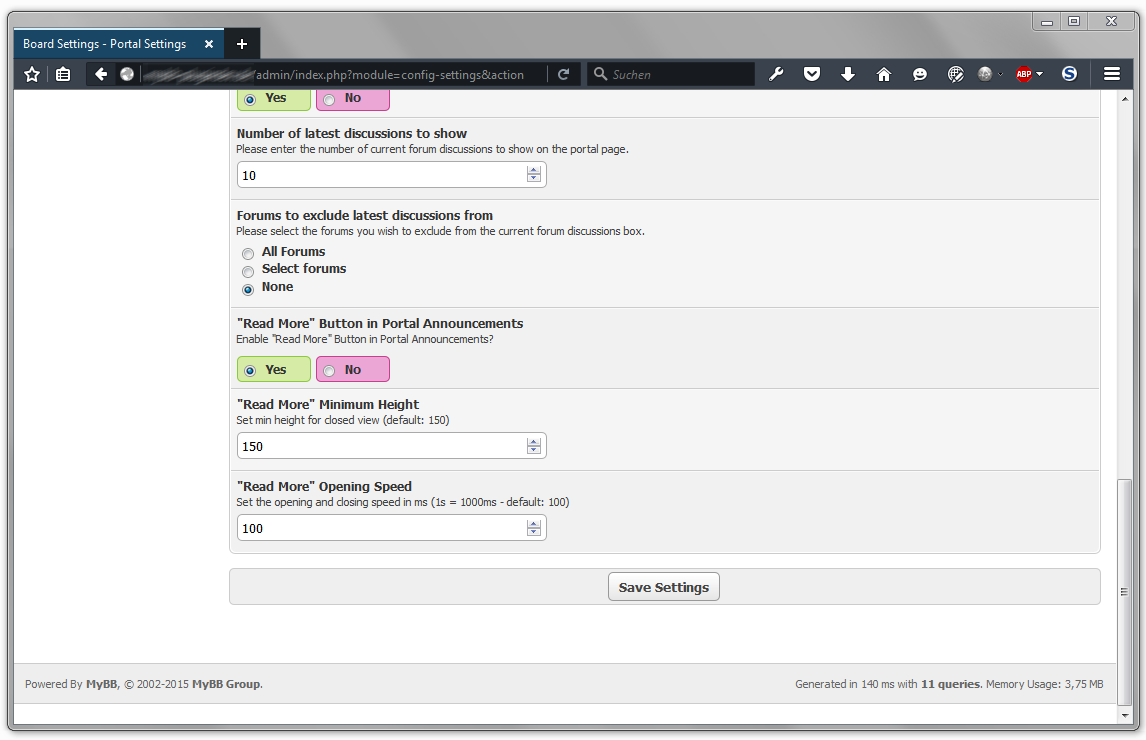Open the downloads arrow icon
Viewport: 1146px width, 740px height.
tap(848, 74)
